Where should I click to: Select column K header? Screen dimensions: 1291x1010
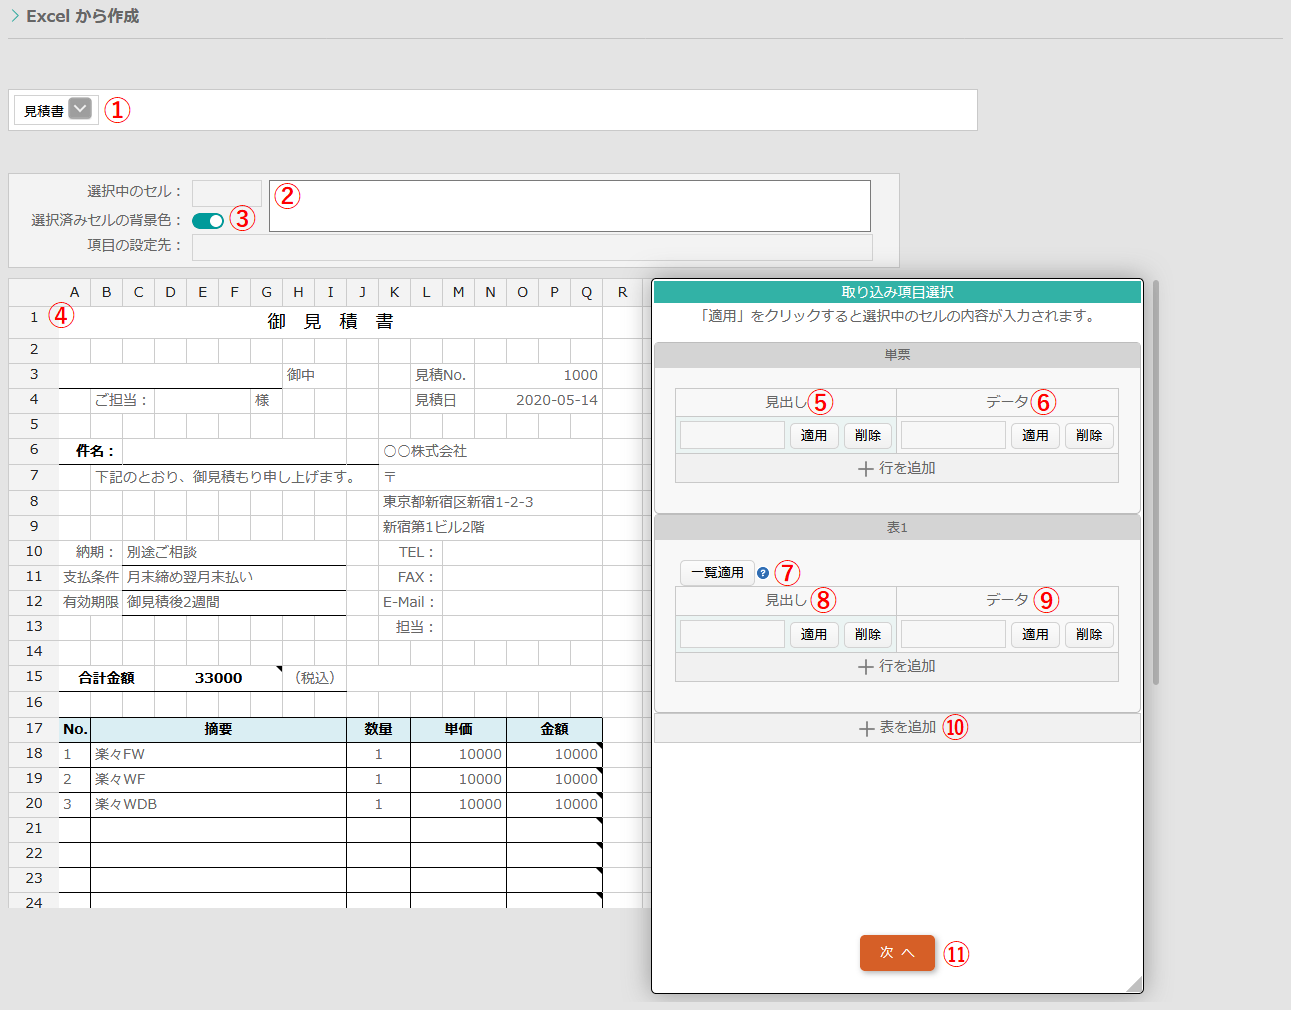pyautogui.click(x=394, y=292)
